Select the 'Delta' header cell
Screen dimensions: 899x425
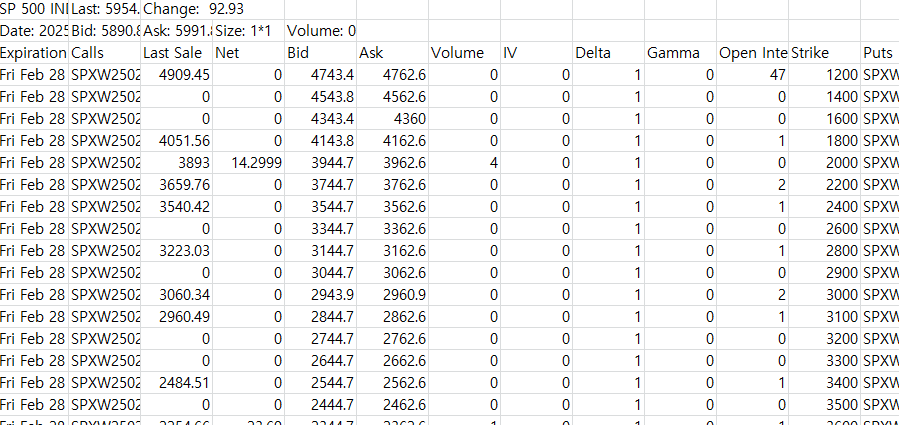tap(608, 53)
